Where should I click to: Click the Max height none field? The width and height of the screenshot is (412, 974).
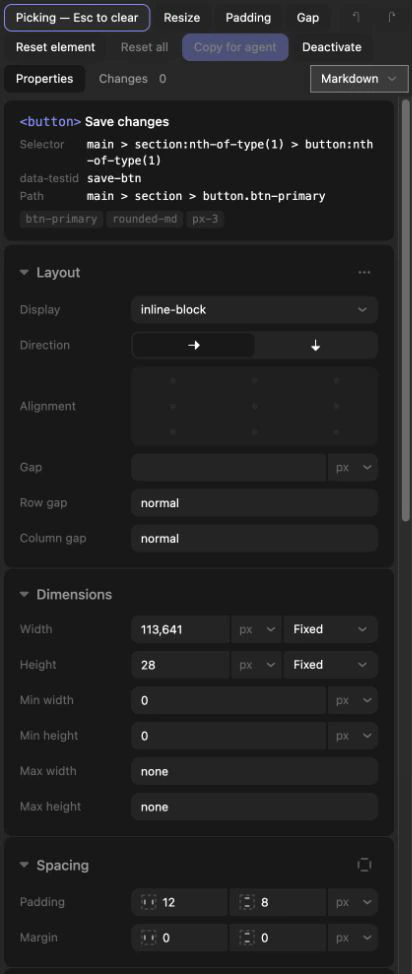point(254,807)
